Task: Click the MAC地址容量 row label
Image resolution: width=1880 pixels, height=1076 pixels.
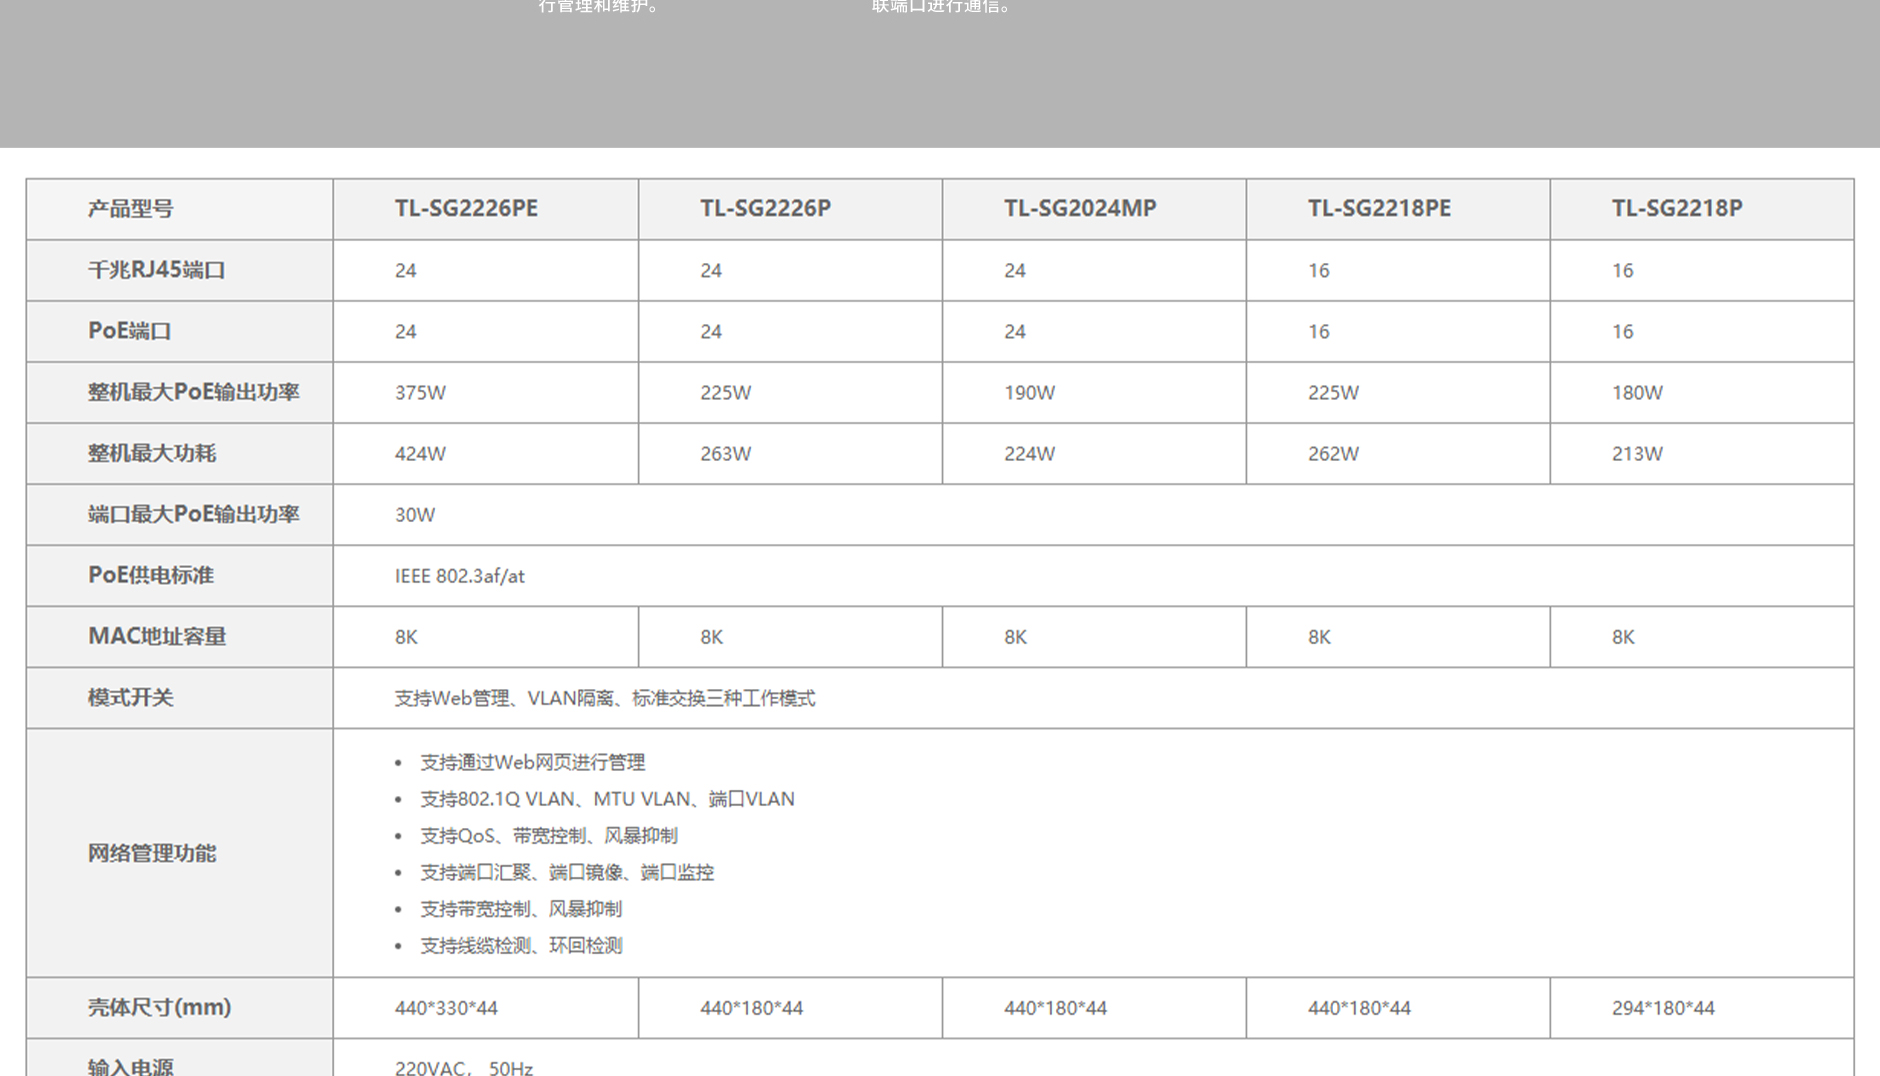Action: tap(156, 636)
